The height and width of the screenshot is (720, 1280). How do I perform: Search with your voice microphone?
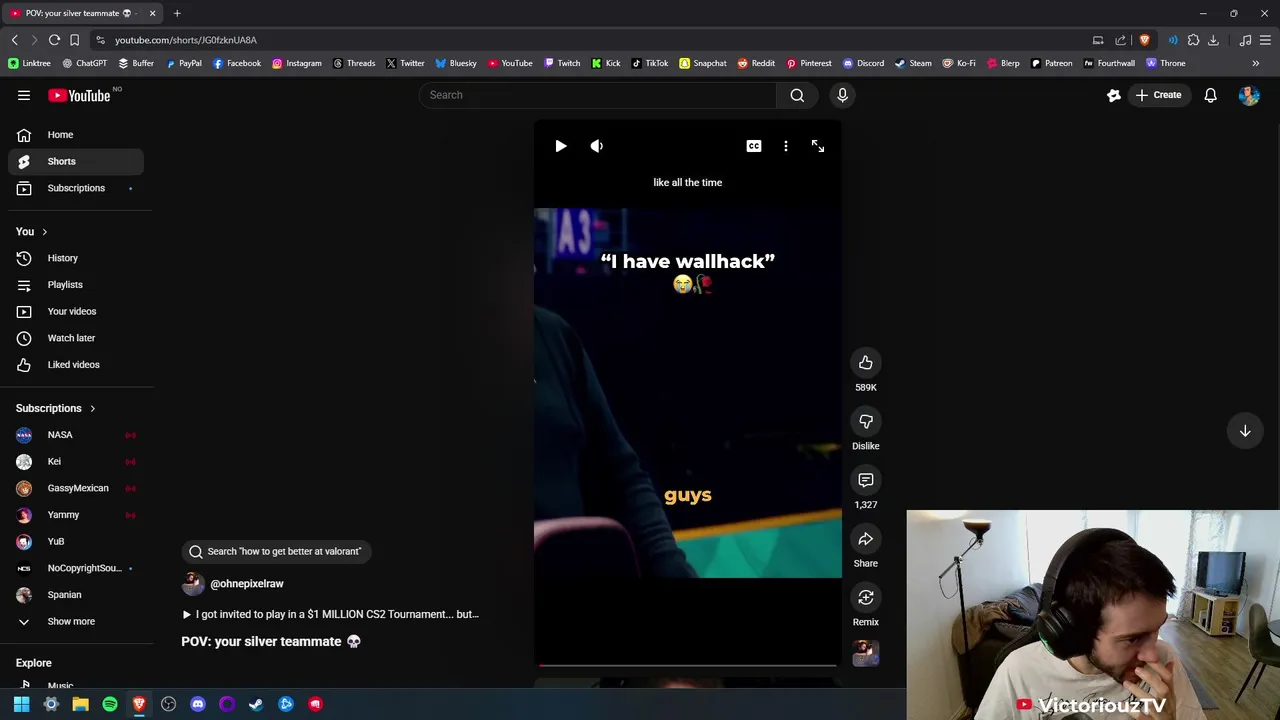(842, 95)
